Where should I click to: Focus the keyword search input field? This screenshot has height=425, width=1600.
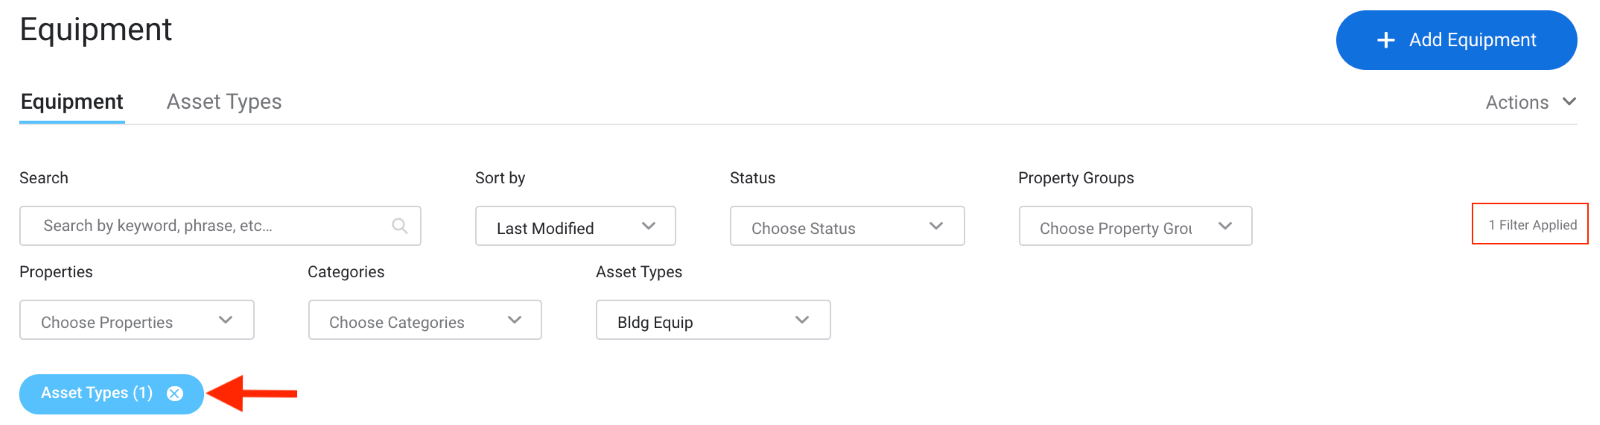pyautogui.click(x=210, y=226)
